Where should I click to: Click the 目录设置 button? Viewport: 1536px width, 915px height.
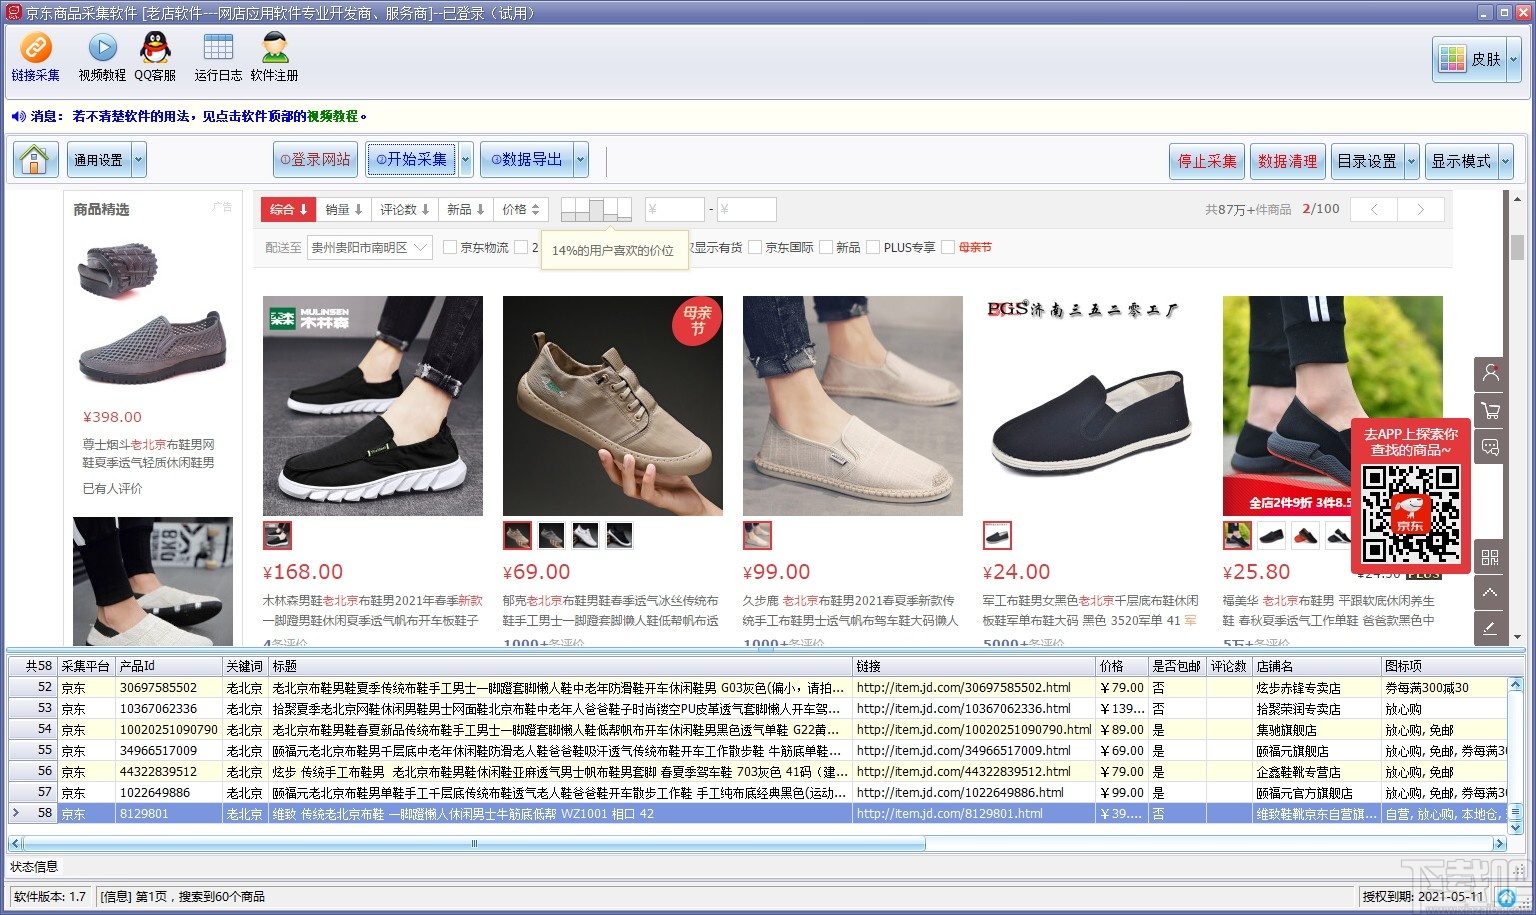(1367, 161)
